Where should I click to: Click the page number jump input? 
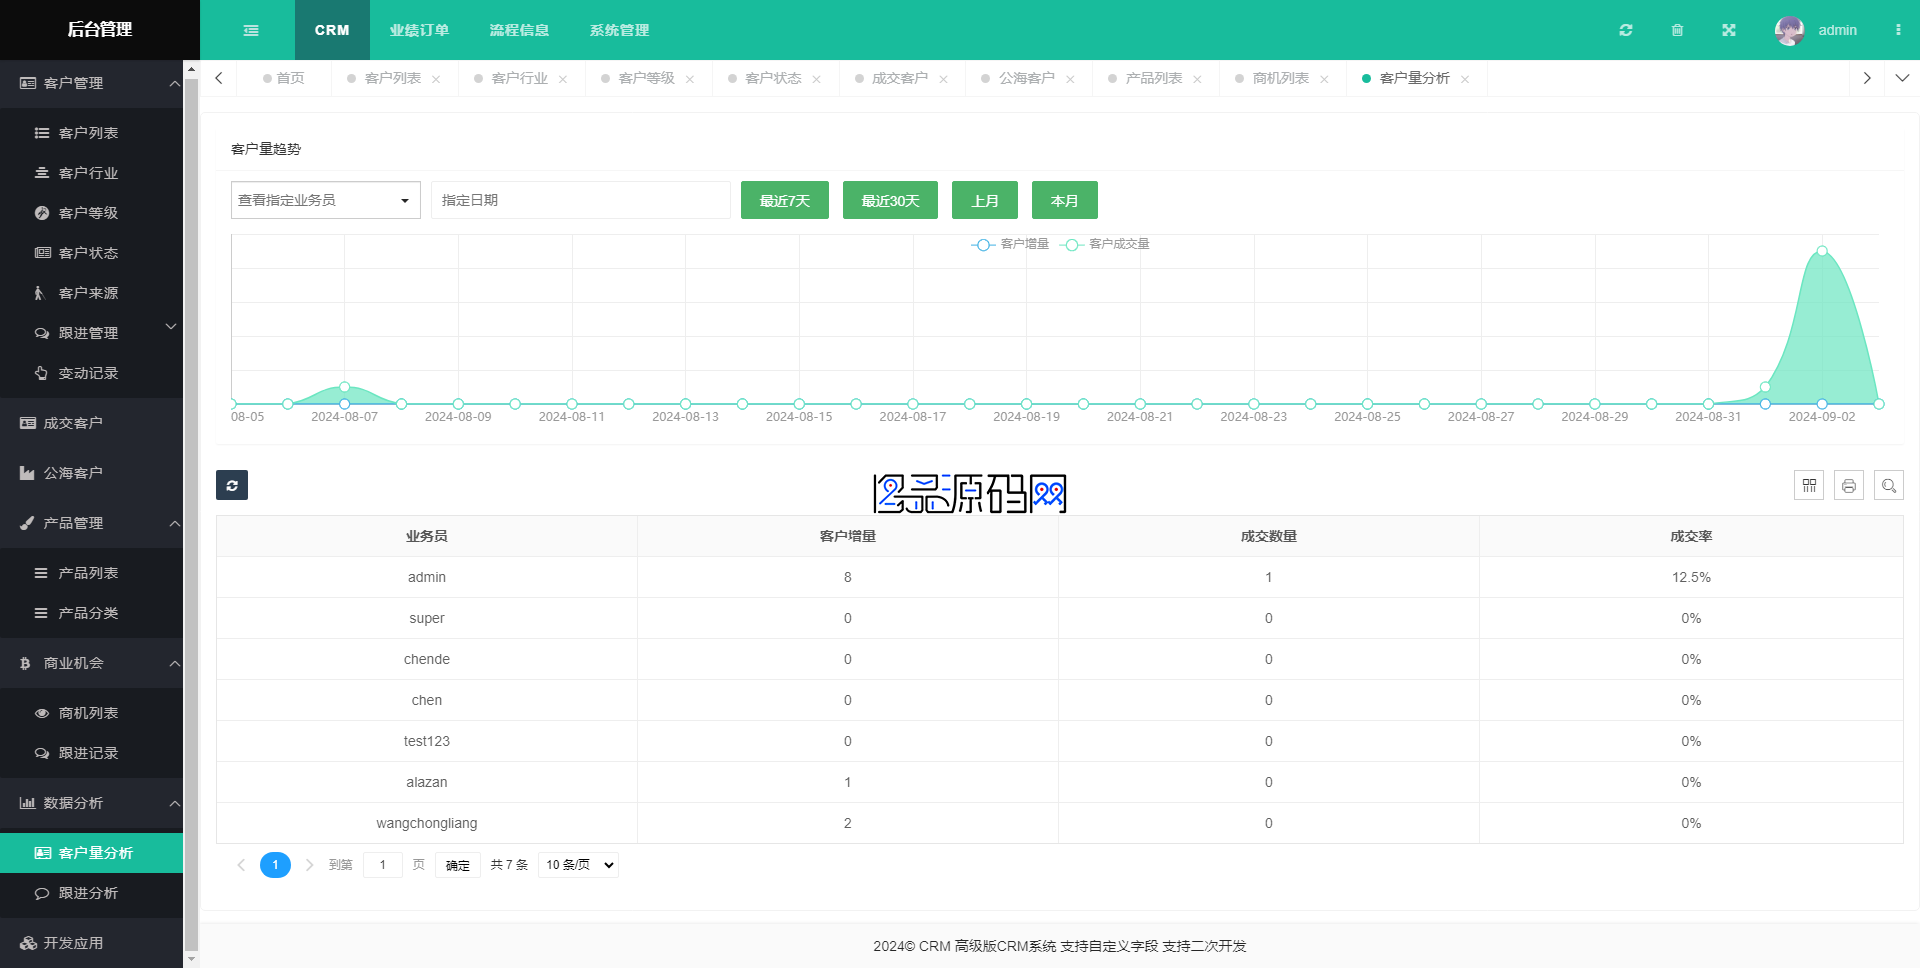(x=383, y=865)
